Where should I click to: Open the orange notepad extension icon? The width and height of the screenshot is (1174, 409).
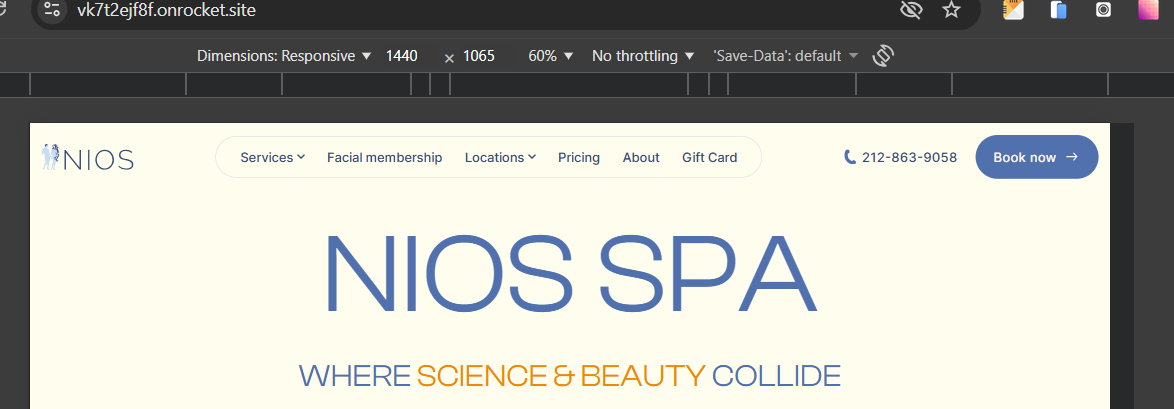(1013, 9)
